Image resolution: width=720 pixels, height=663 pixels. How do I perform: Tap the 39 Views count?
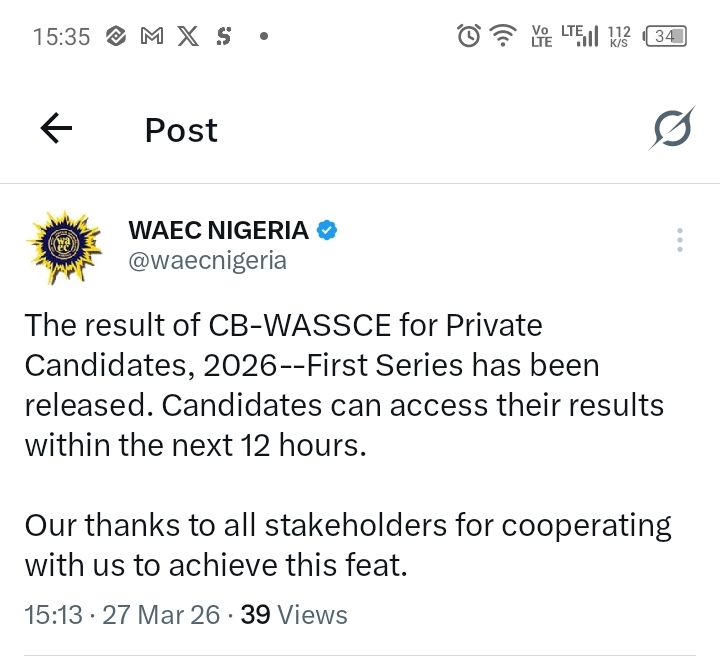click(294, 614)
